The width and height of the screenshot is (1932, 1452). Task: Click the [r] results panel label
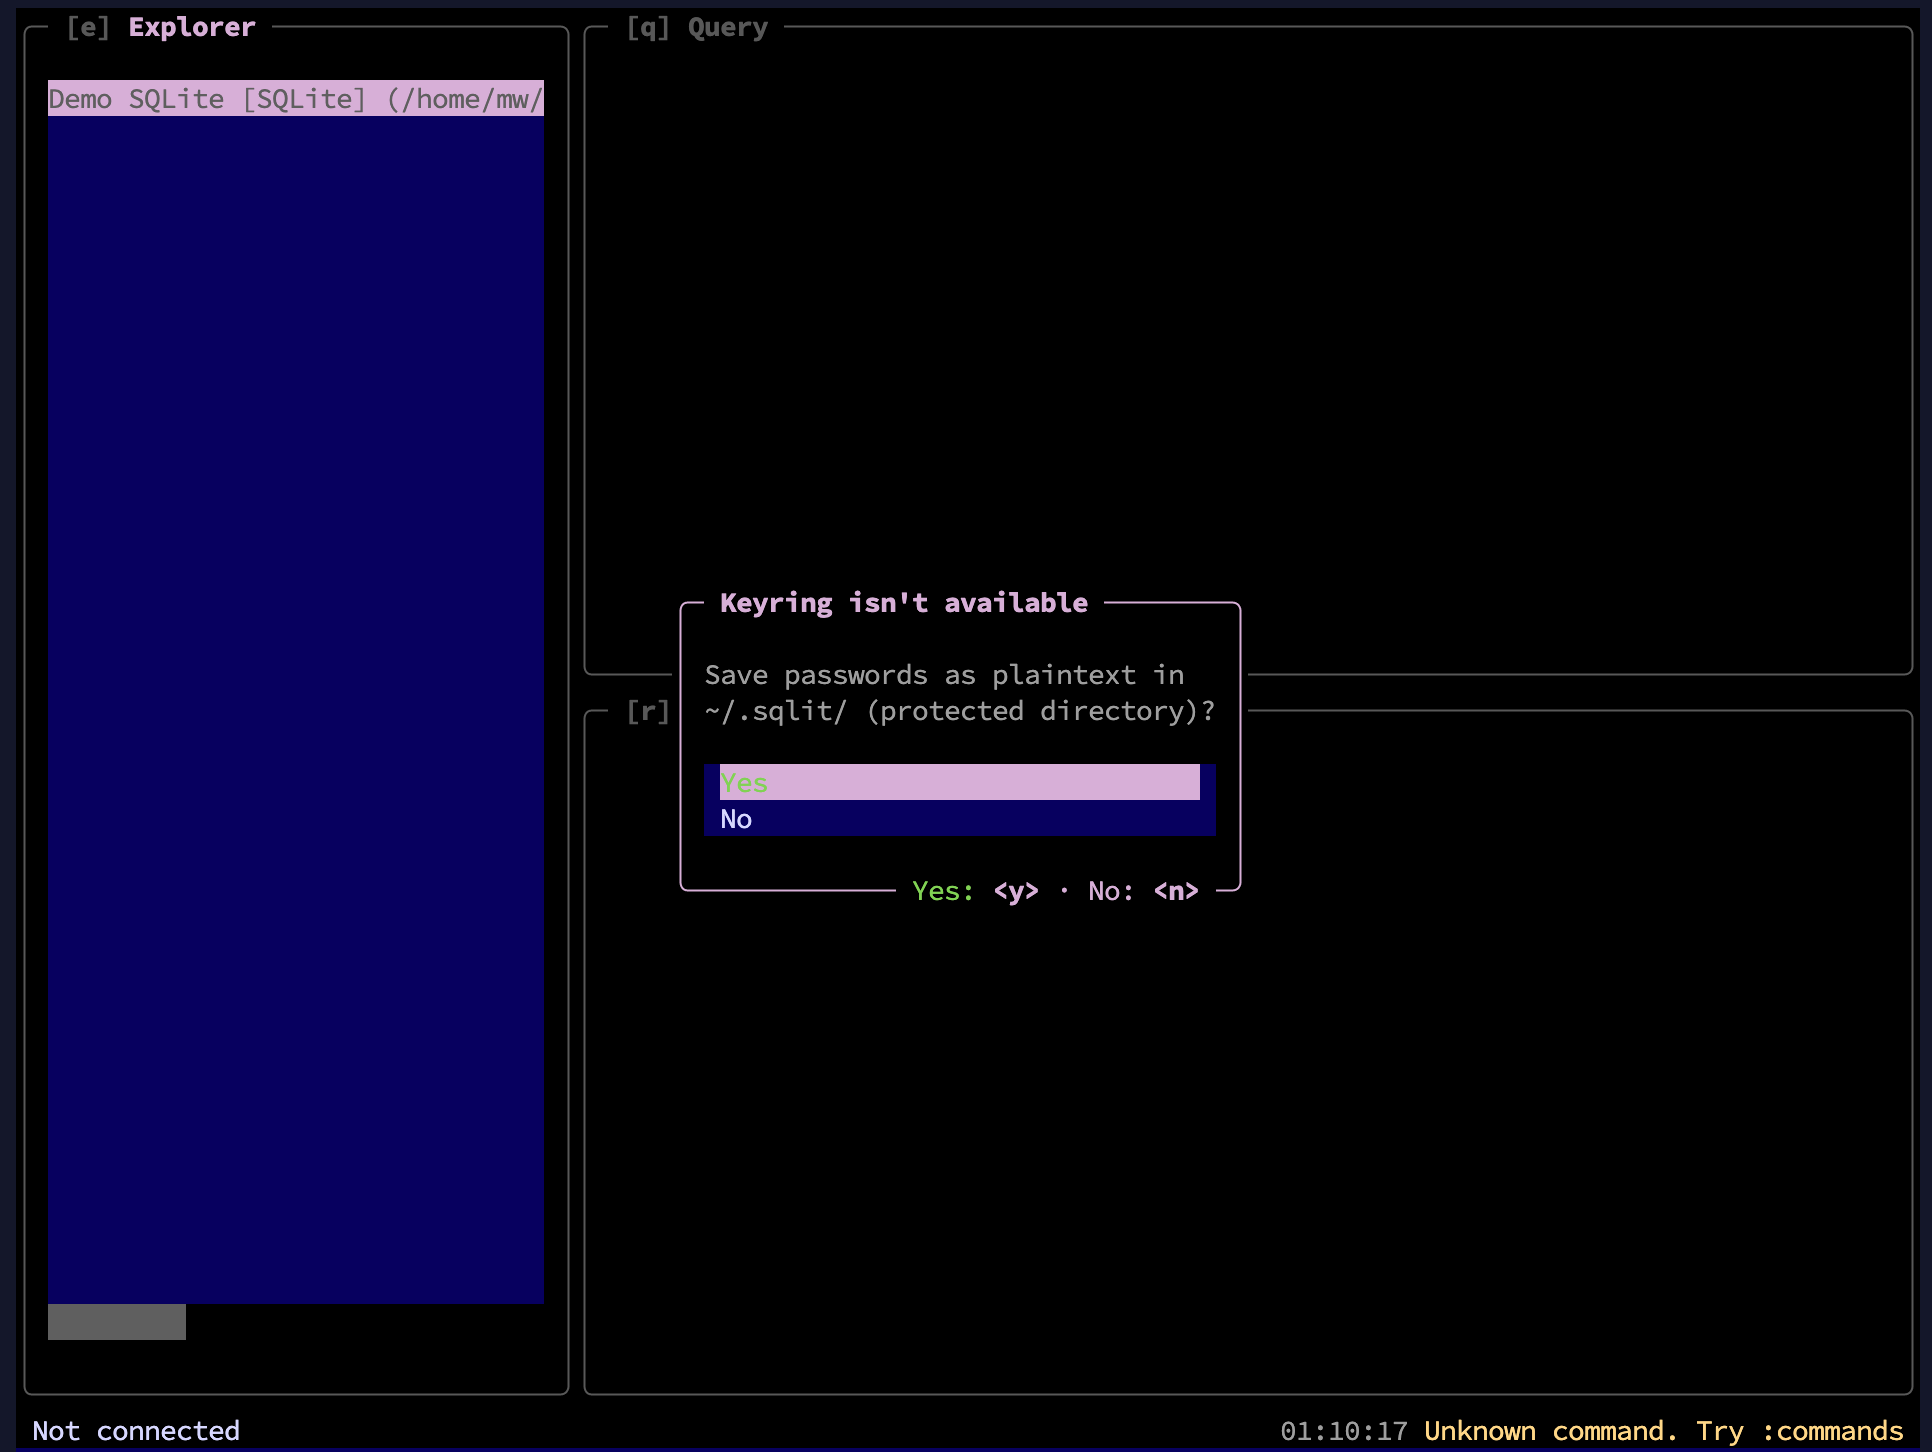647,711
